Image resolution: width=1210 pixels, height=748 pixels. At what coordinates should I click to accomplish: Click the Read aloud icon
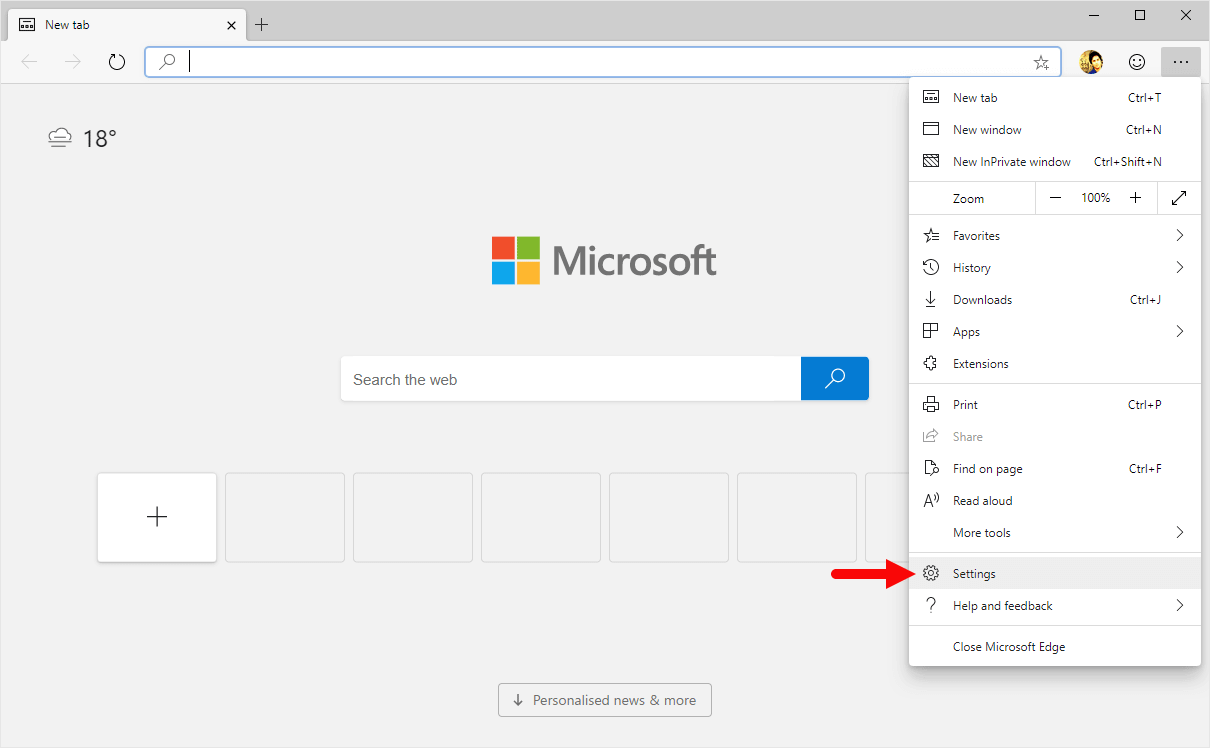(931, 500)
